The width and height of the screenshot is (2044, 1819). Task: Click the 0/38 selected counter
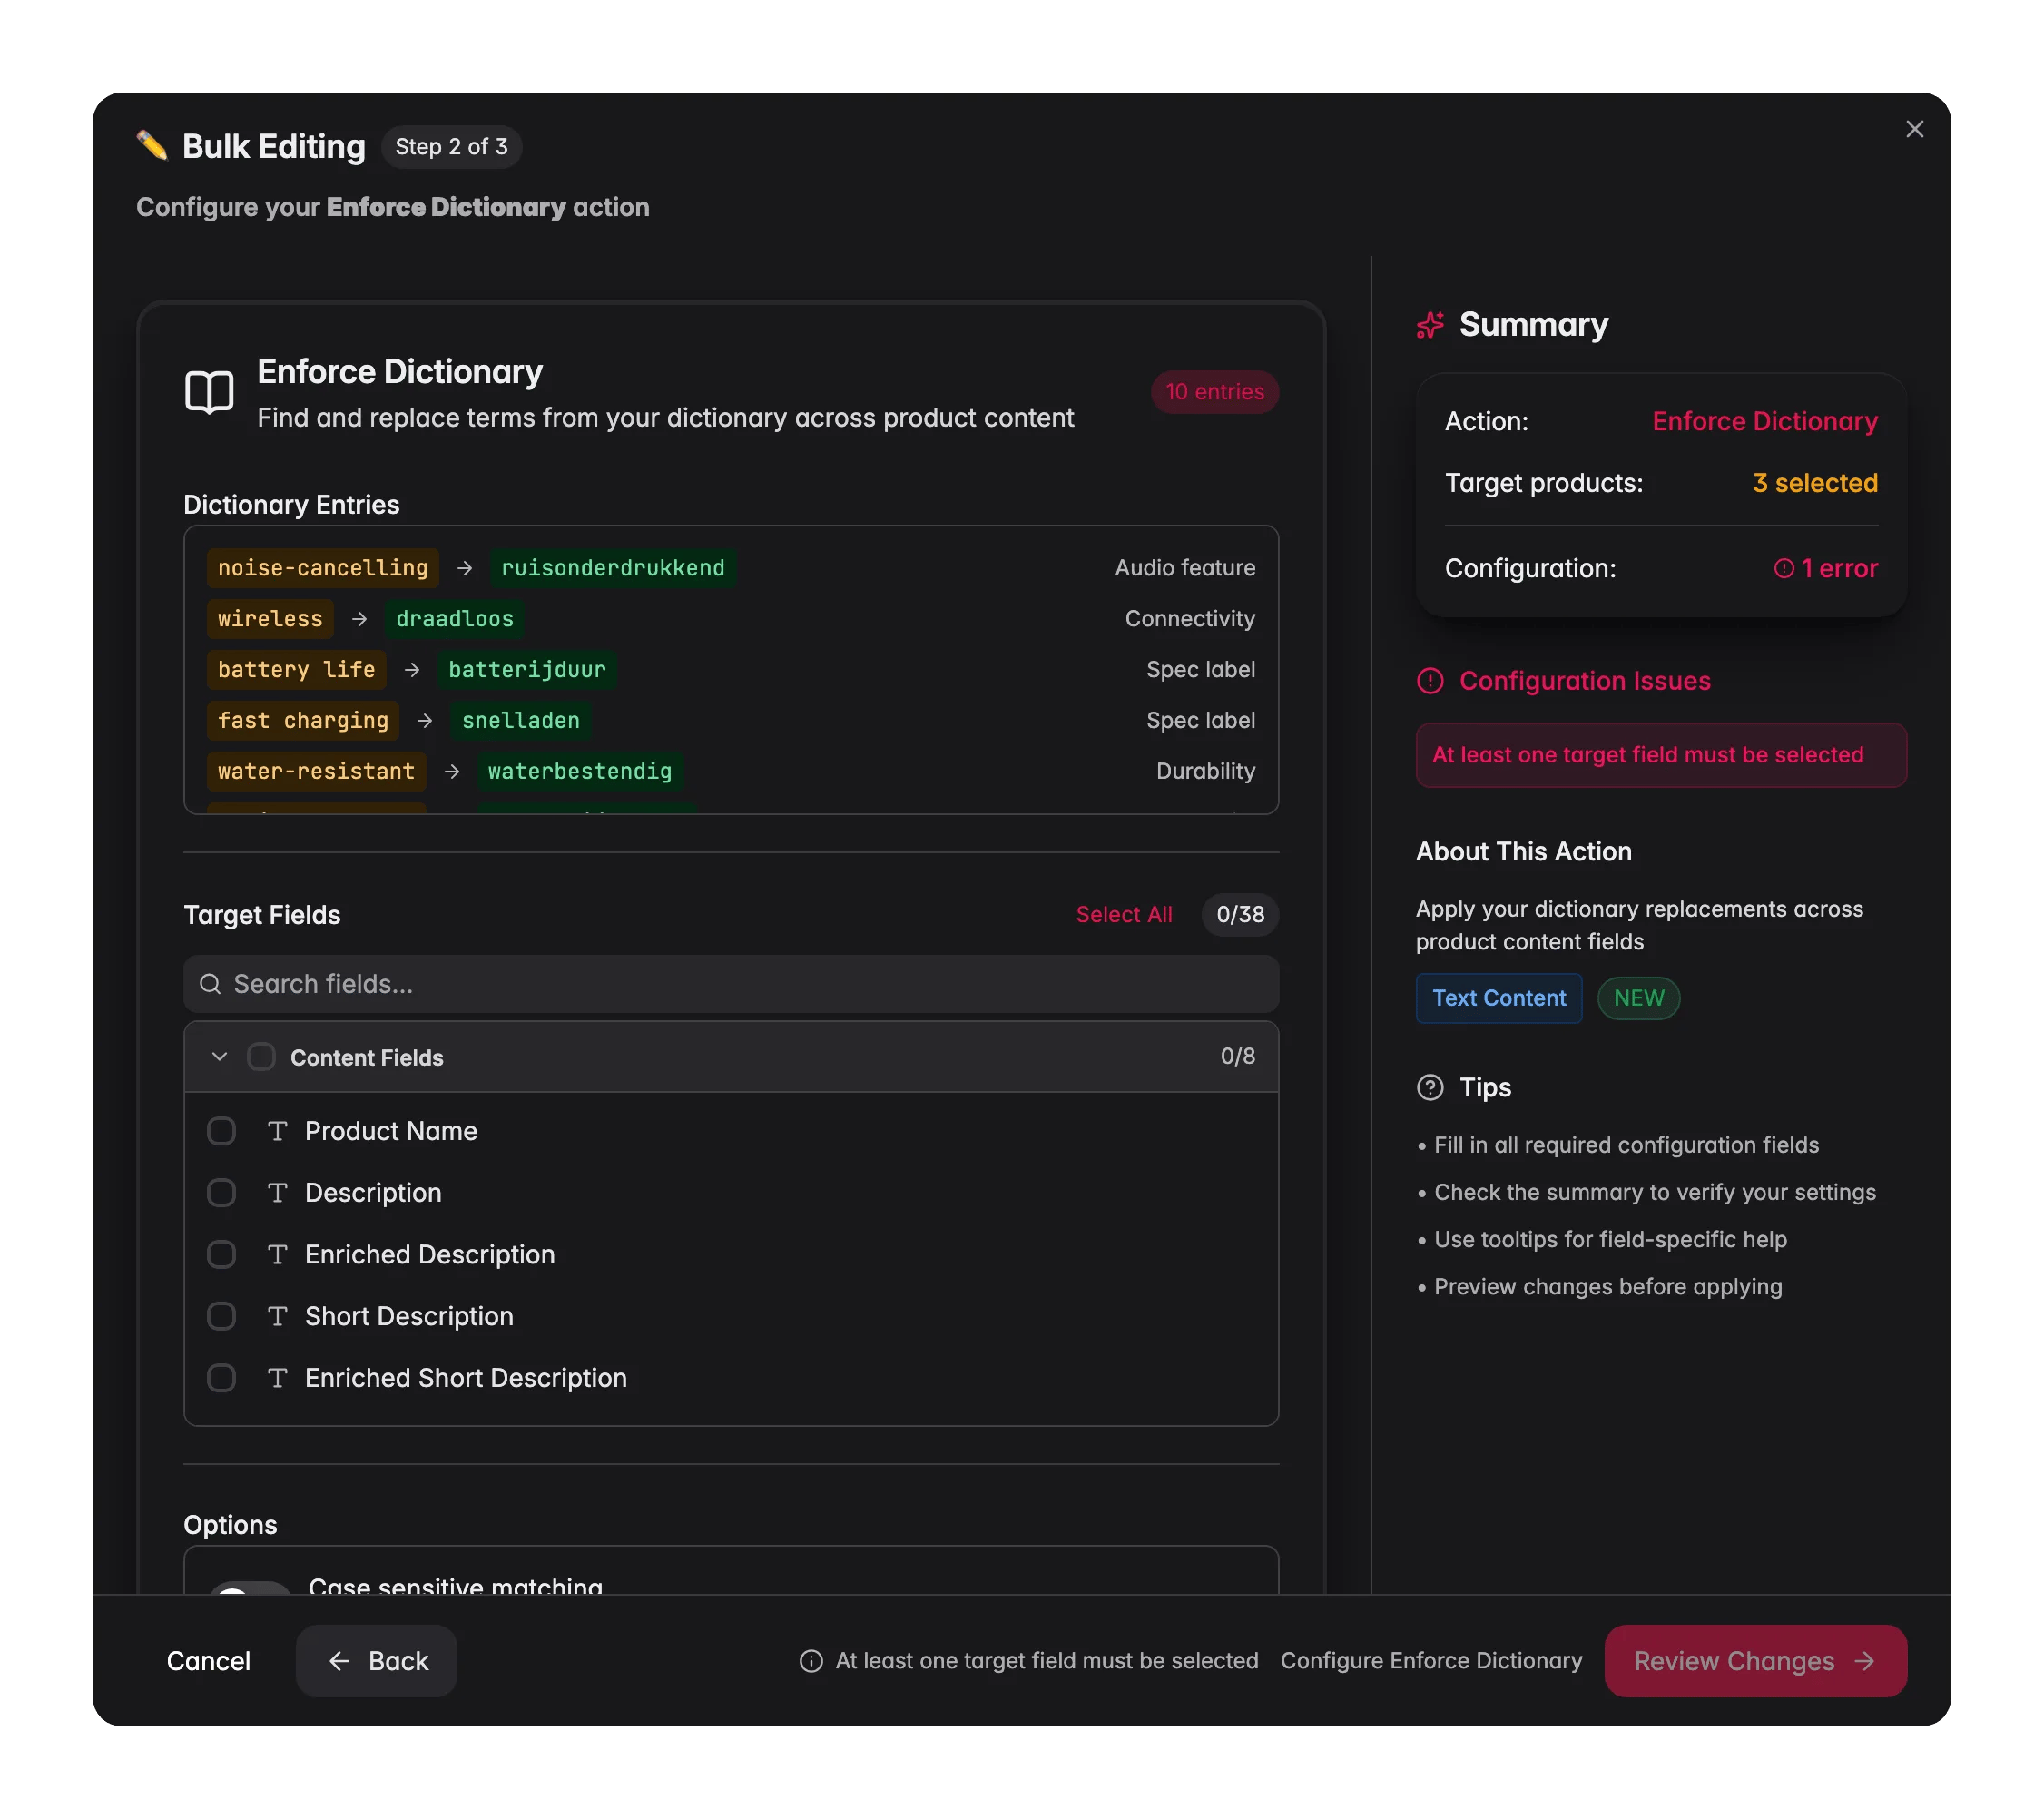(x=1240, y=915)
